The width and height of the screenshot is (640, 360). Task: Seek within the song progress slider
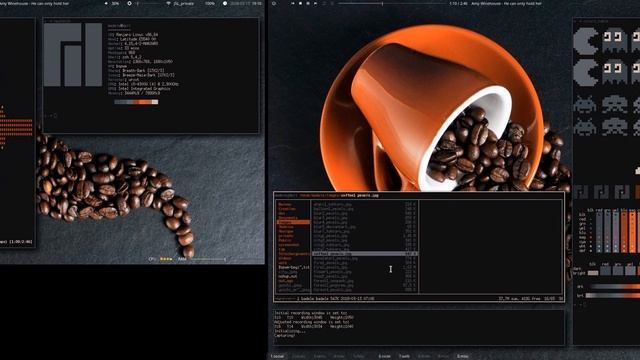click(x=392, y=3)
